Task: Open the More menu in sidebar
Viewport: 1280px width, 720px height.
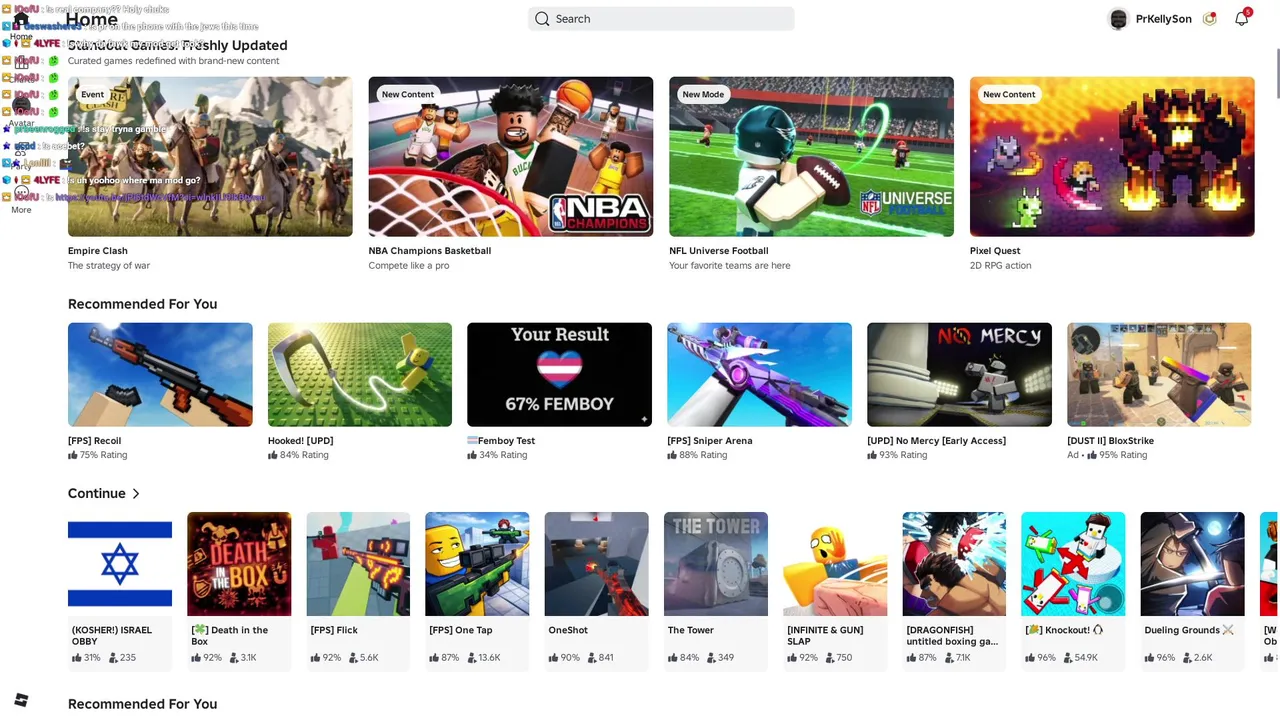Action: point(21,198)
